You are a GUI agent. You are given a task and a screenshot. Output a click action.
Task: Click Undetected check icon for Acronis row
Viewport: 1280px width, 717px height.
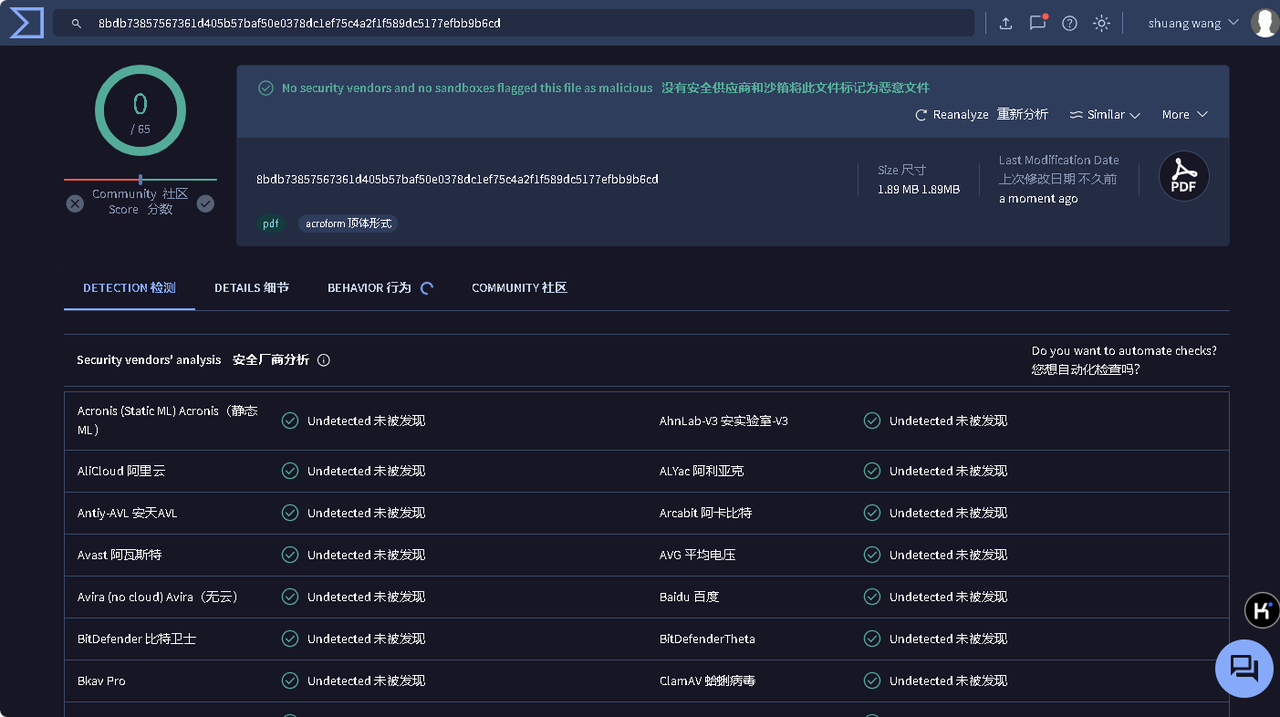290,421
